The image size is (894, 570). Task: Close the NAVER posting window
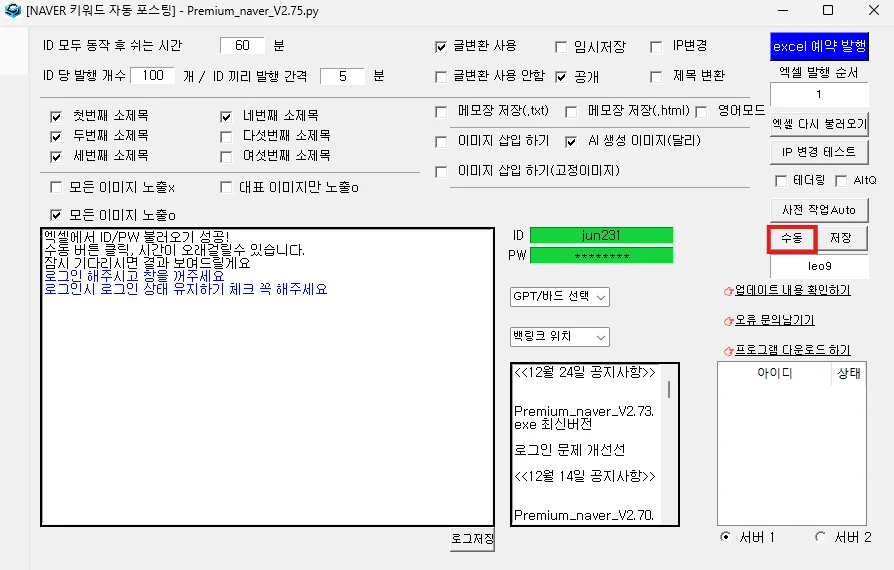(873, 11)
